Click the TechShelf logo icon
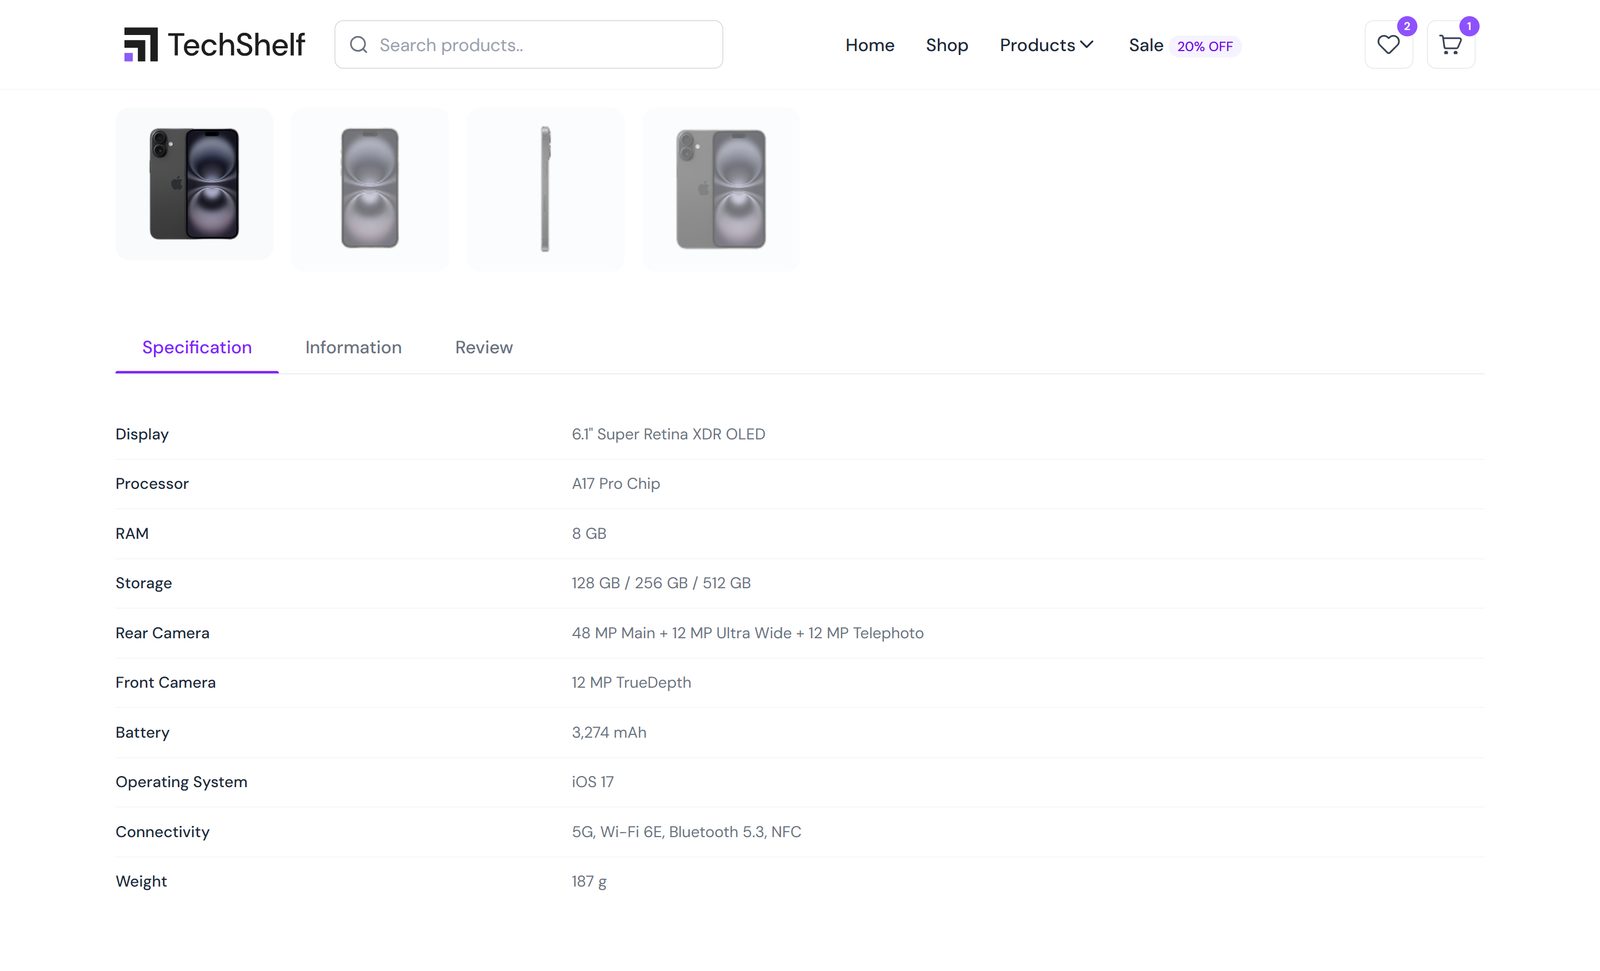This screenshot has height=971, width=1600. (x=141, y=45)
